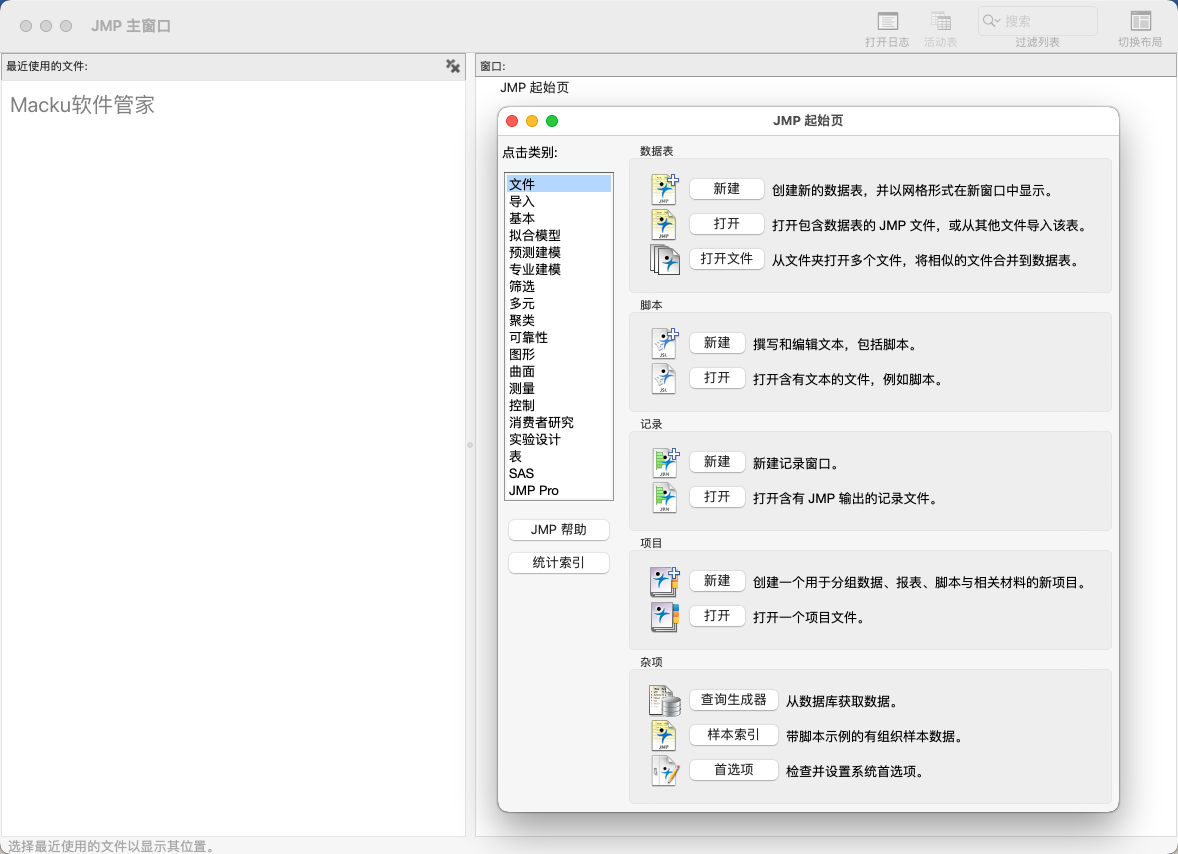Click the splitter handle between the panels
Image resolution: width=1178 pixels, height=854 pixels.
[470, 445]
